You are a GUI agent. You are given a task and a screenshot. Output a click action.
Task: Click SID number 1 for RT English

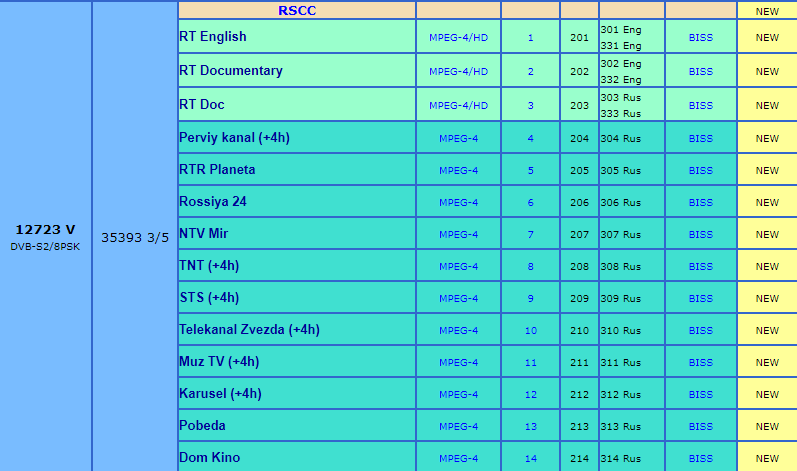coord(531,38)
